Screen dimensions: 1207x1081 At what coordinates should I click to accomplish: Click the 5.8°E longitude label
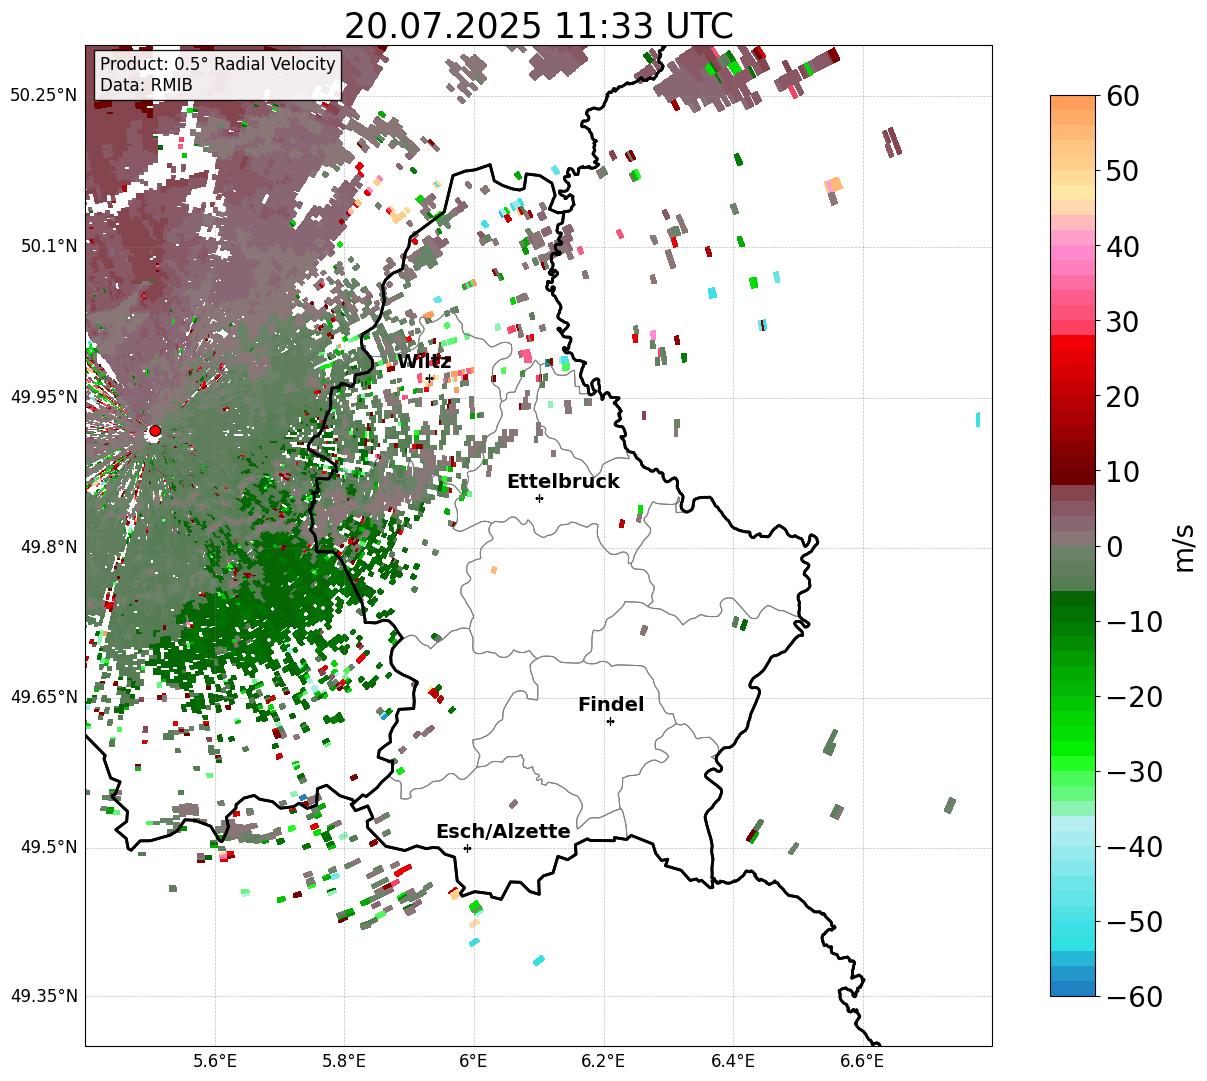click(x=344, y=1061)
